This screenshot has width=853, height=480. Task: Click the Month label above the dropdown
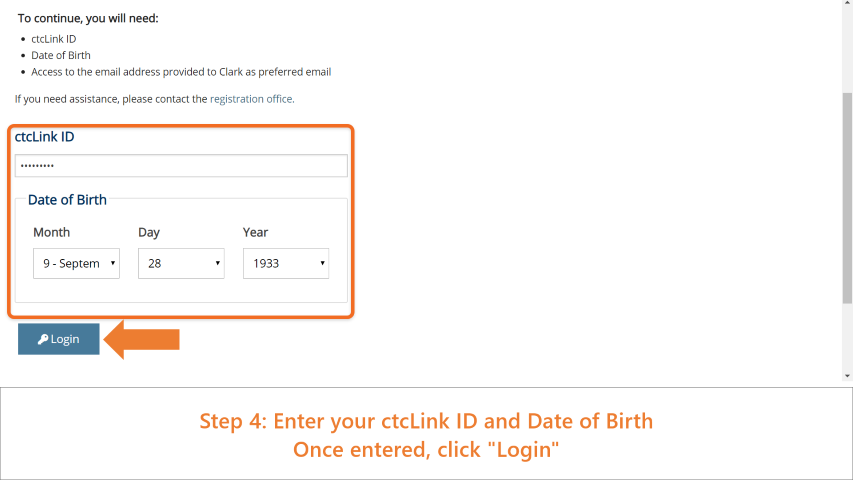pyautogui.click(x=52, y=232)
